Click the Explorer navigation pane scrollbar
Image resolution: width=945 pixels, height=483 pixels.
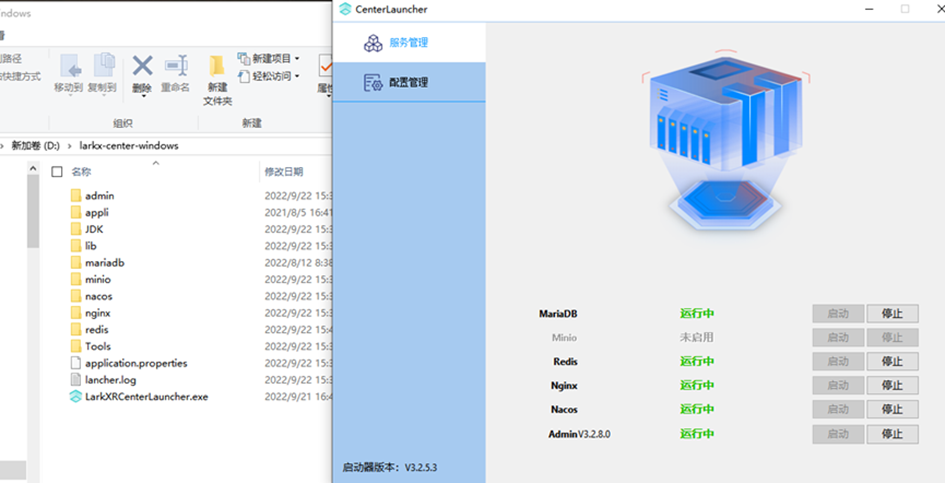tap(33, 211)
